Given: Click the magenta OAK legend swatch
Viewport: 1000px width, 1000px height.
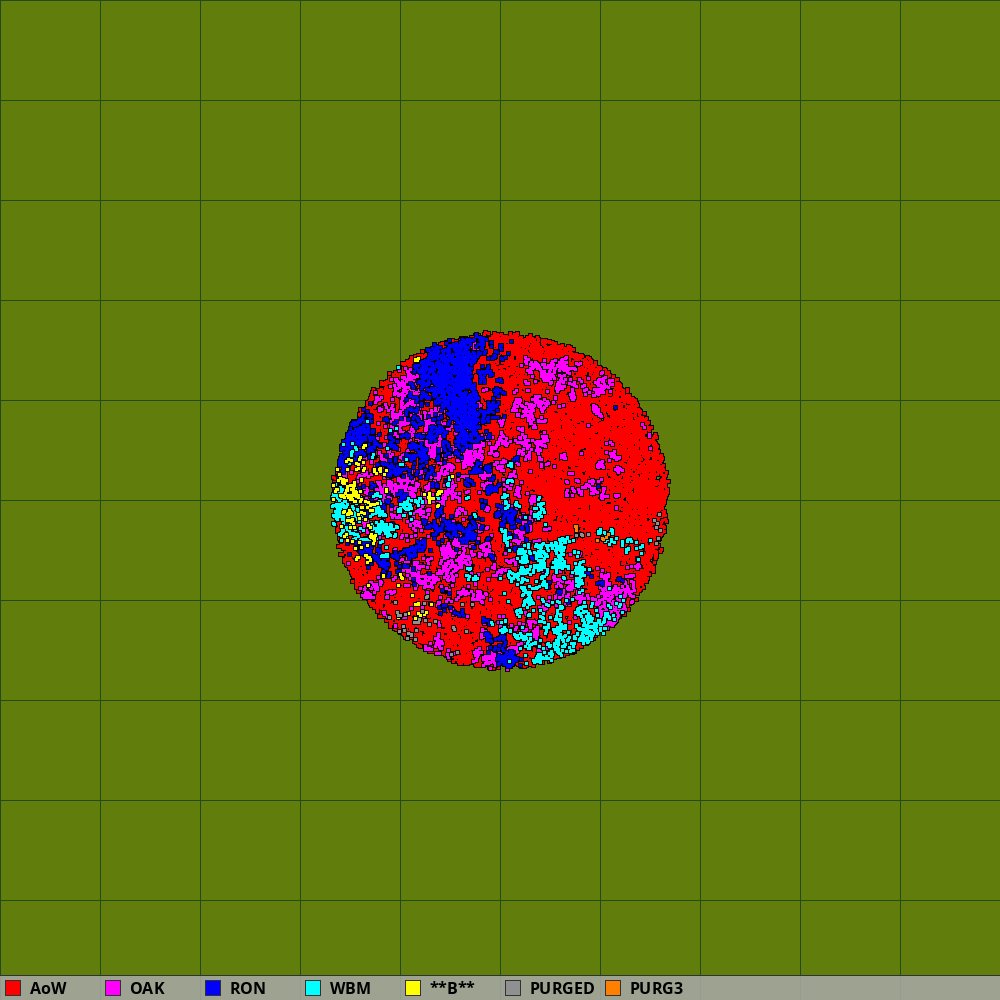Looking at the screenshot, I should (x=113, y=988).
